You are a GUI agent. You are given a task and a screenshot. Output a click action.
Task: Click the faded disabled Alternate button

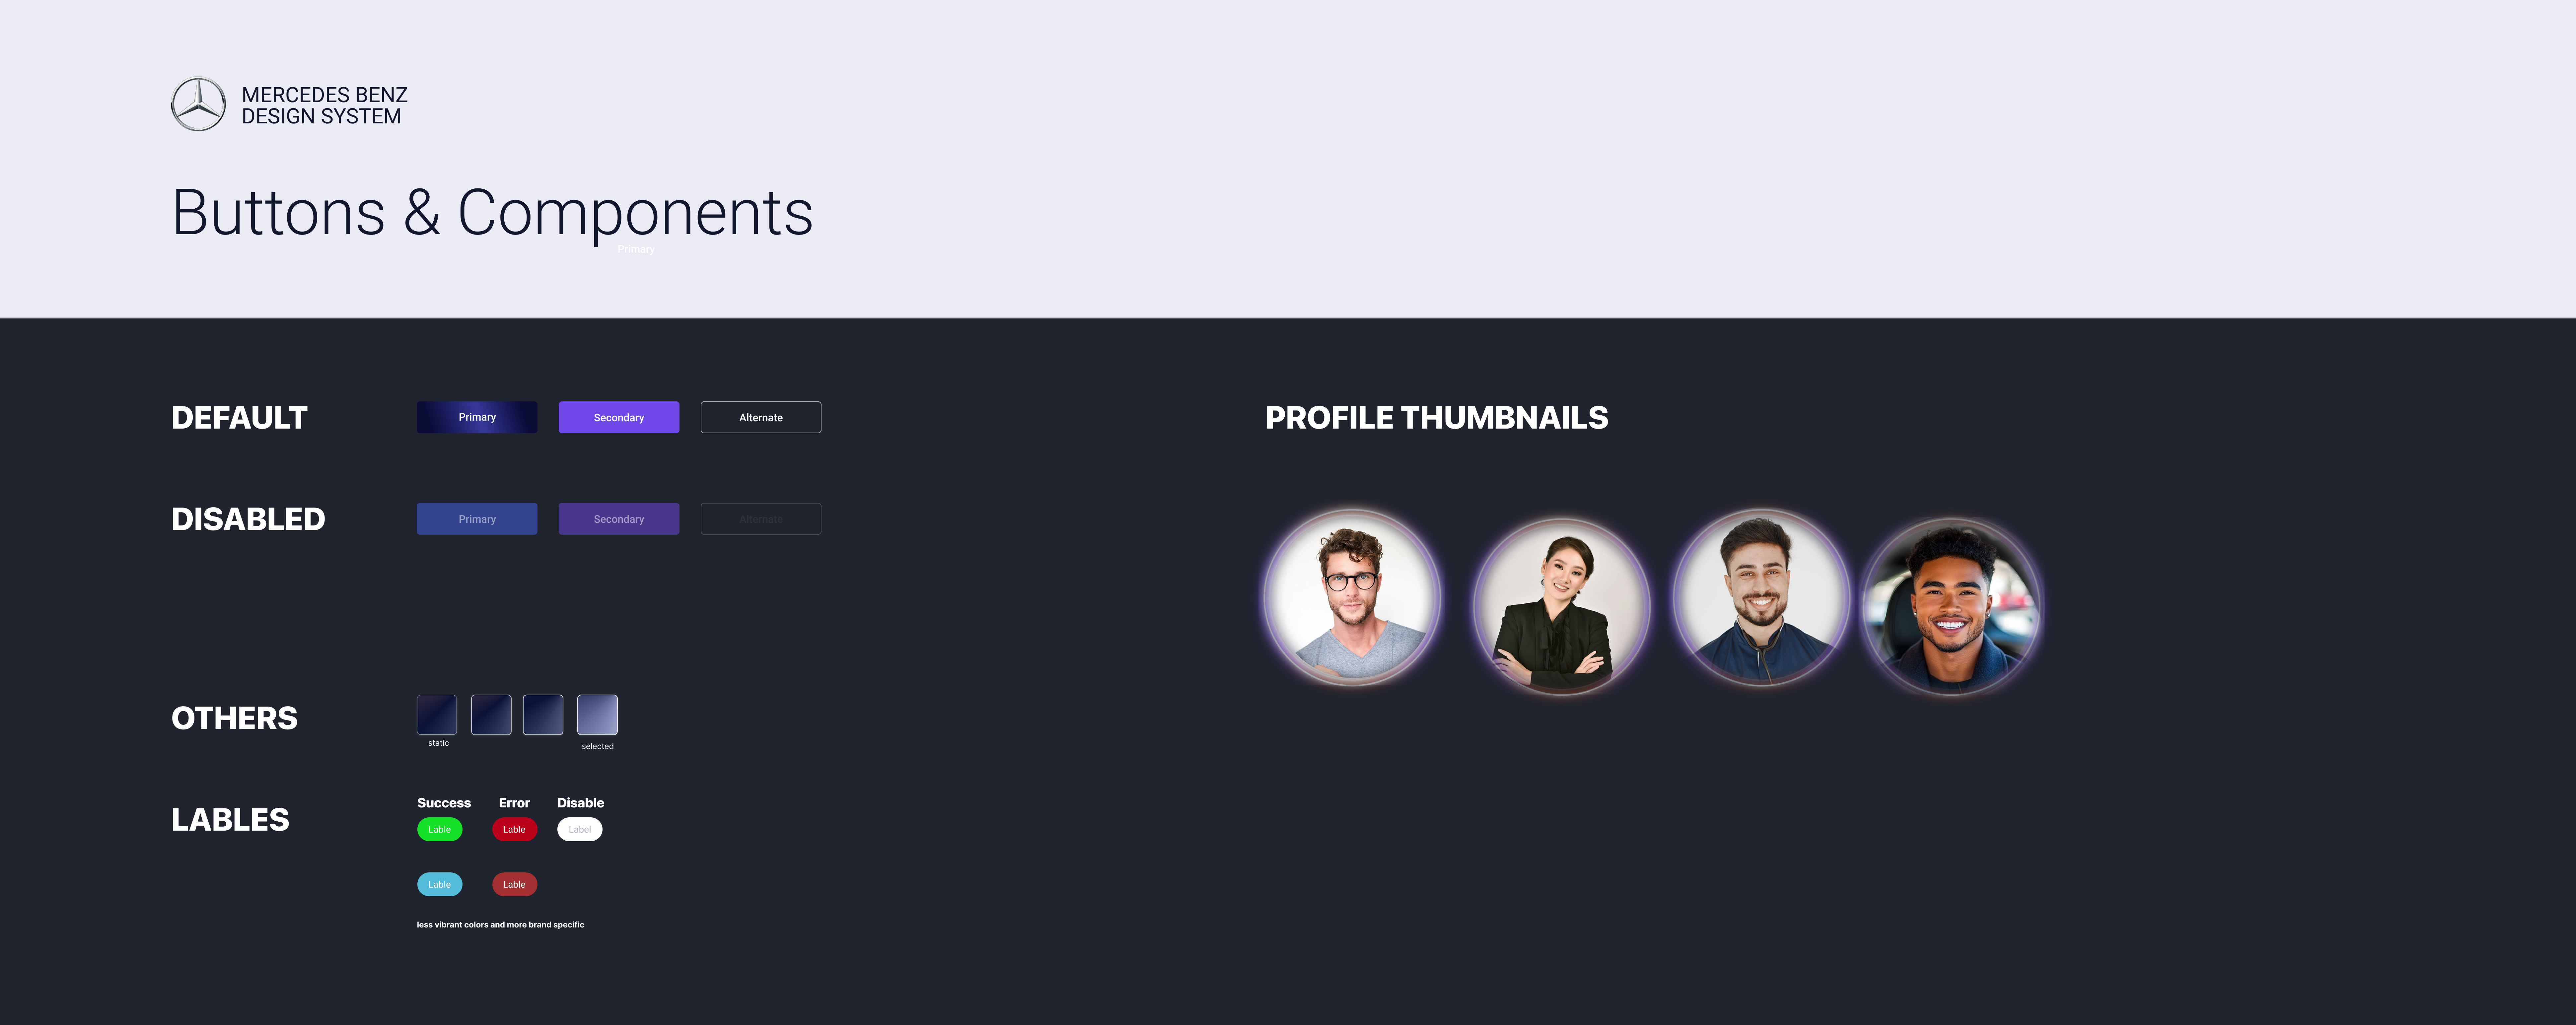tap(760, 519)
